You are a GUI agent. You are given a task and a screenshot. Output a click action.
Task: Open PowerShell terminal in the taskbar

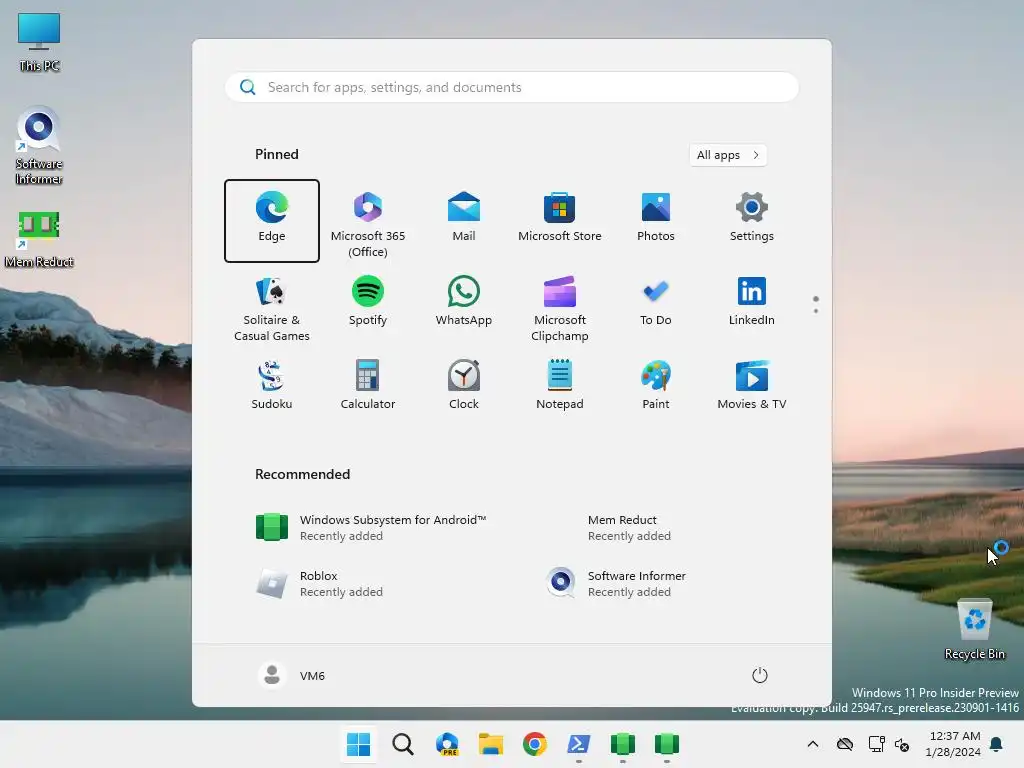[x=579, y=744]
